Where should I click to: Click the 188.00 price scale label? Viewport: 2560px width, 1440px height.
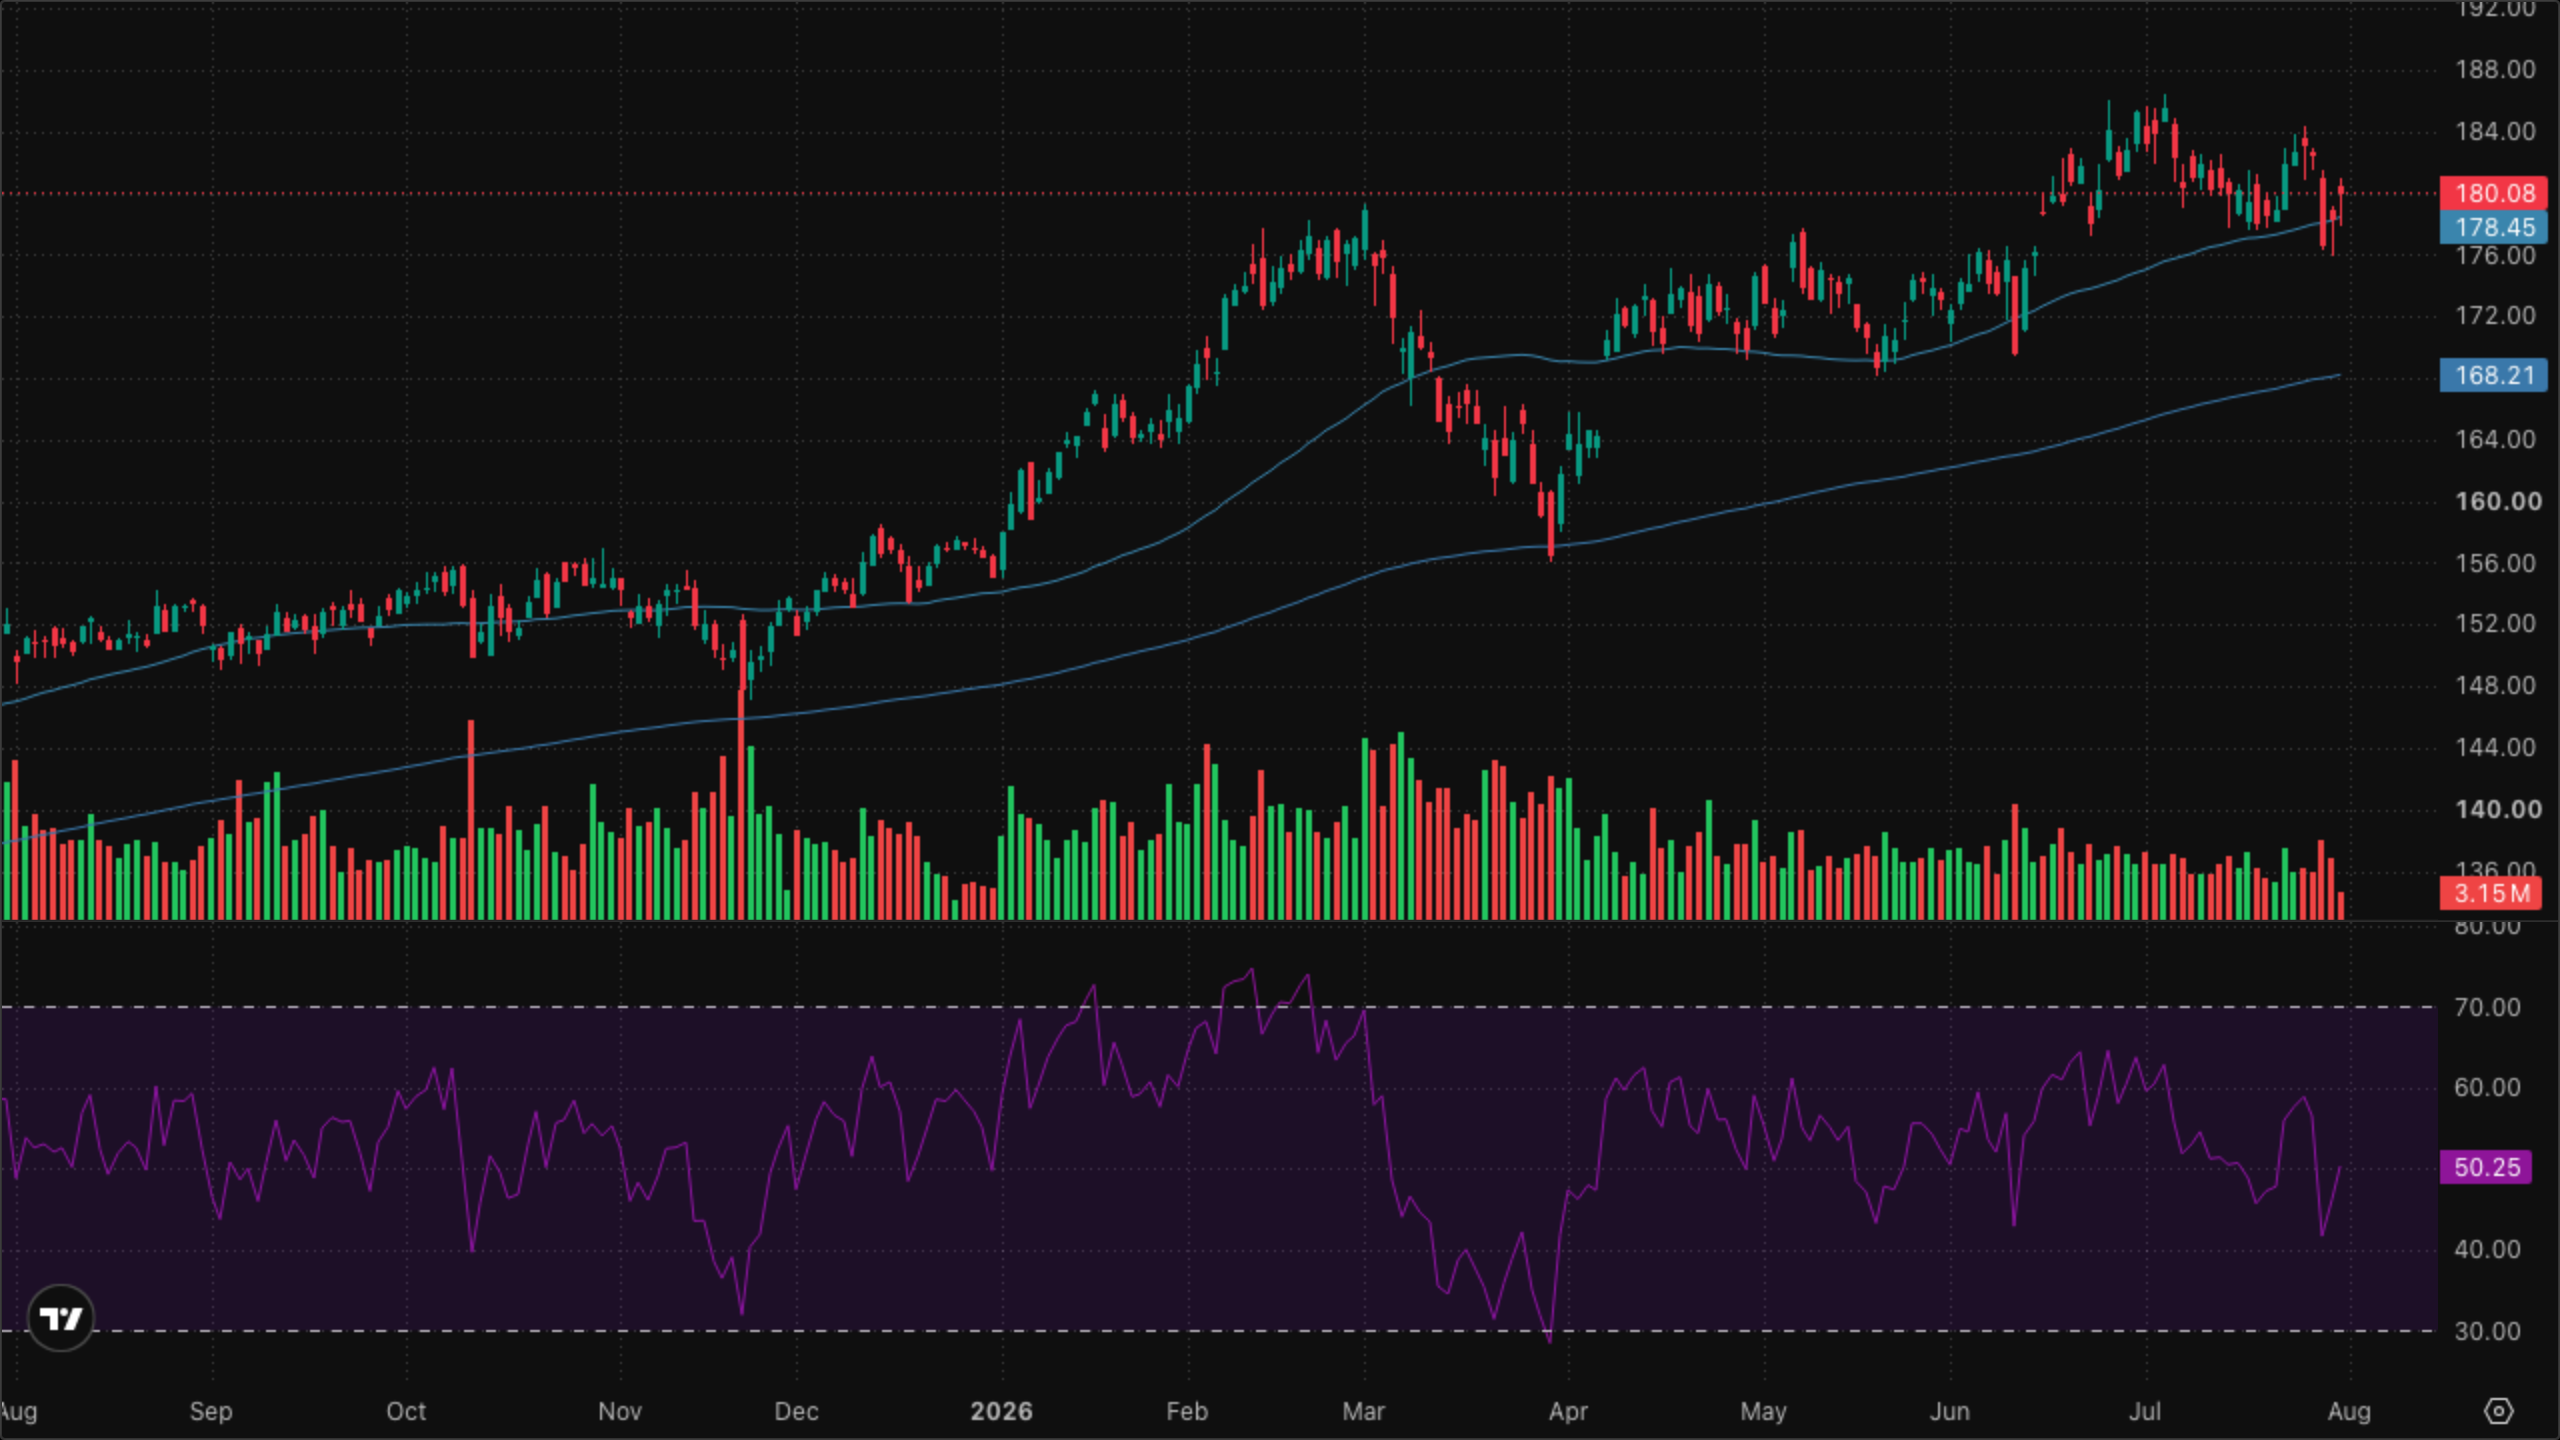click(2495, 69)
